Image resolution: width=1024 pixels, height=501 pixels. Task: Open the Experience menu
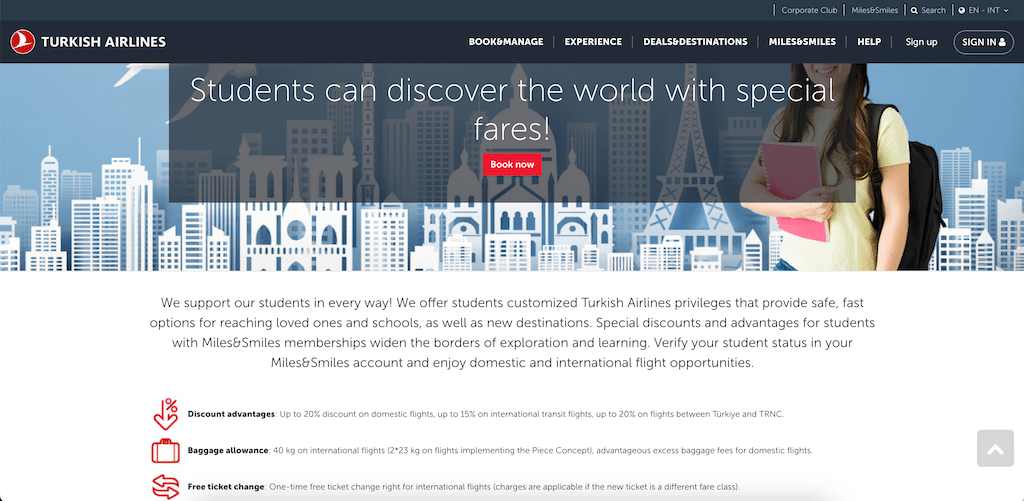pos(593,42)
